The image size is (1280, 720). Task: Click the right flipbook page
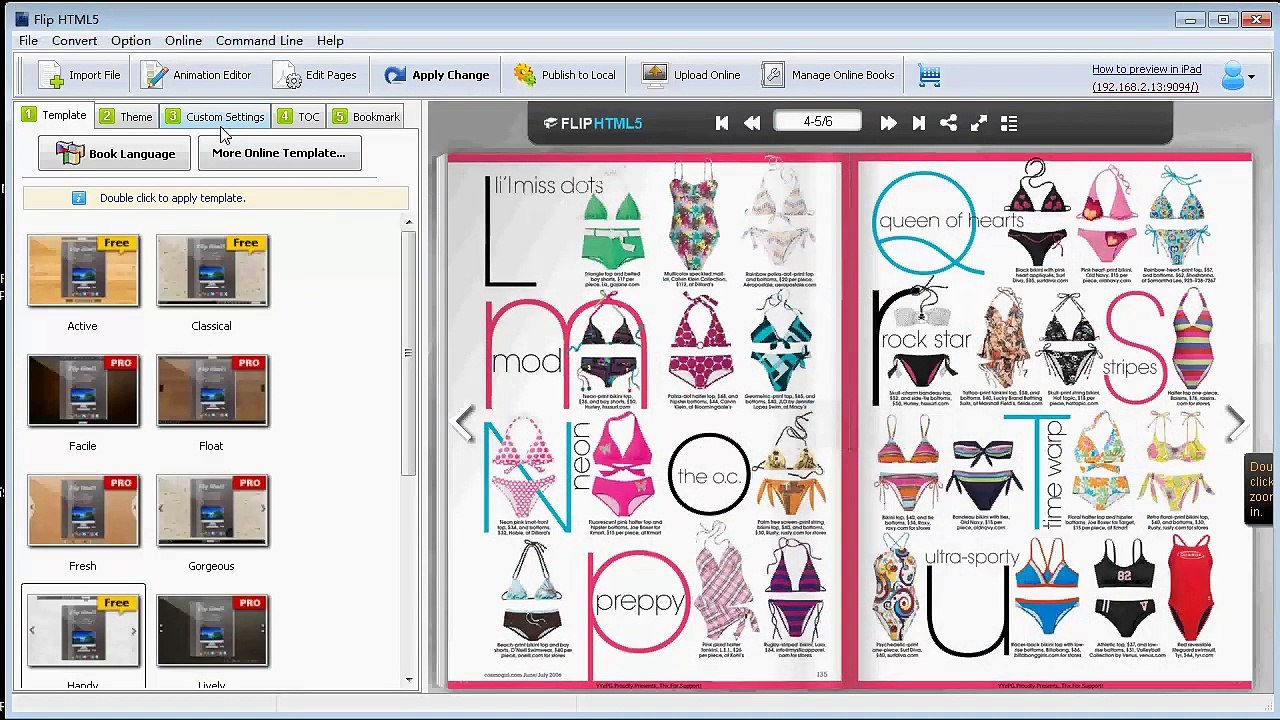coord(1053,422)
